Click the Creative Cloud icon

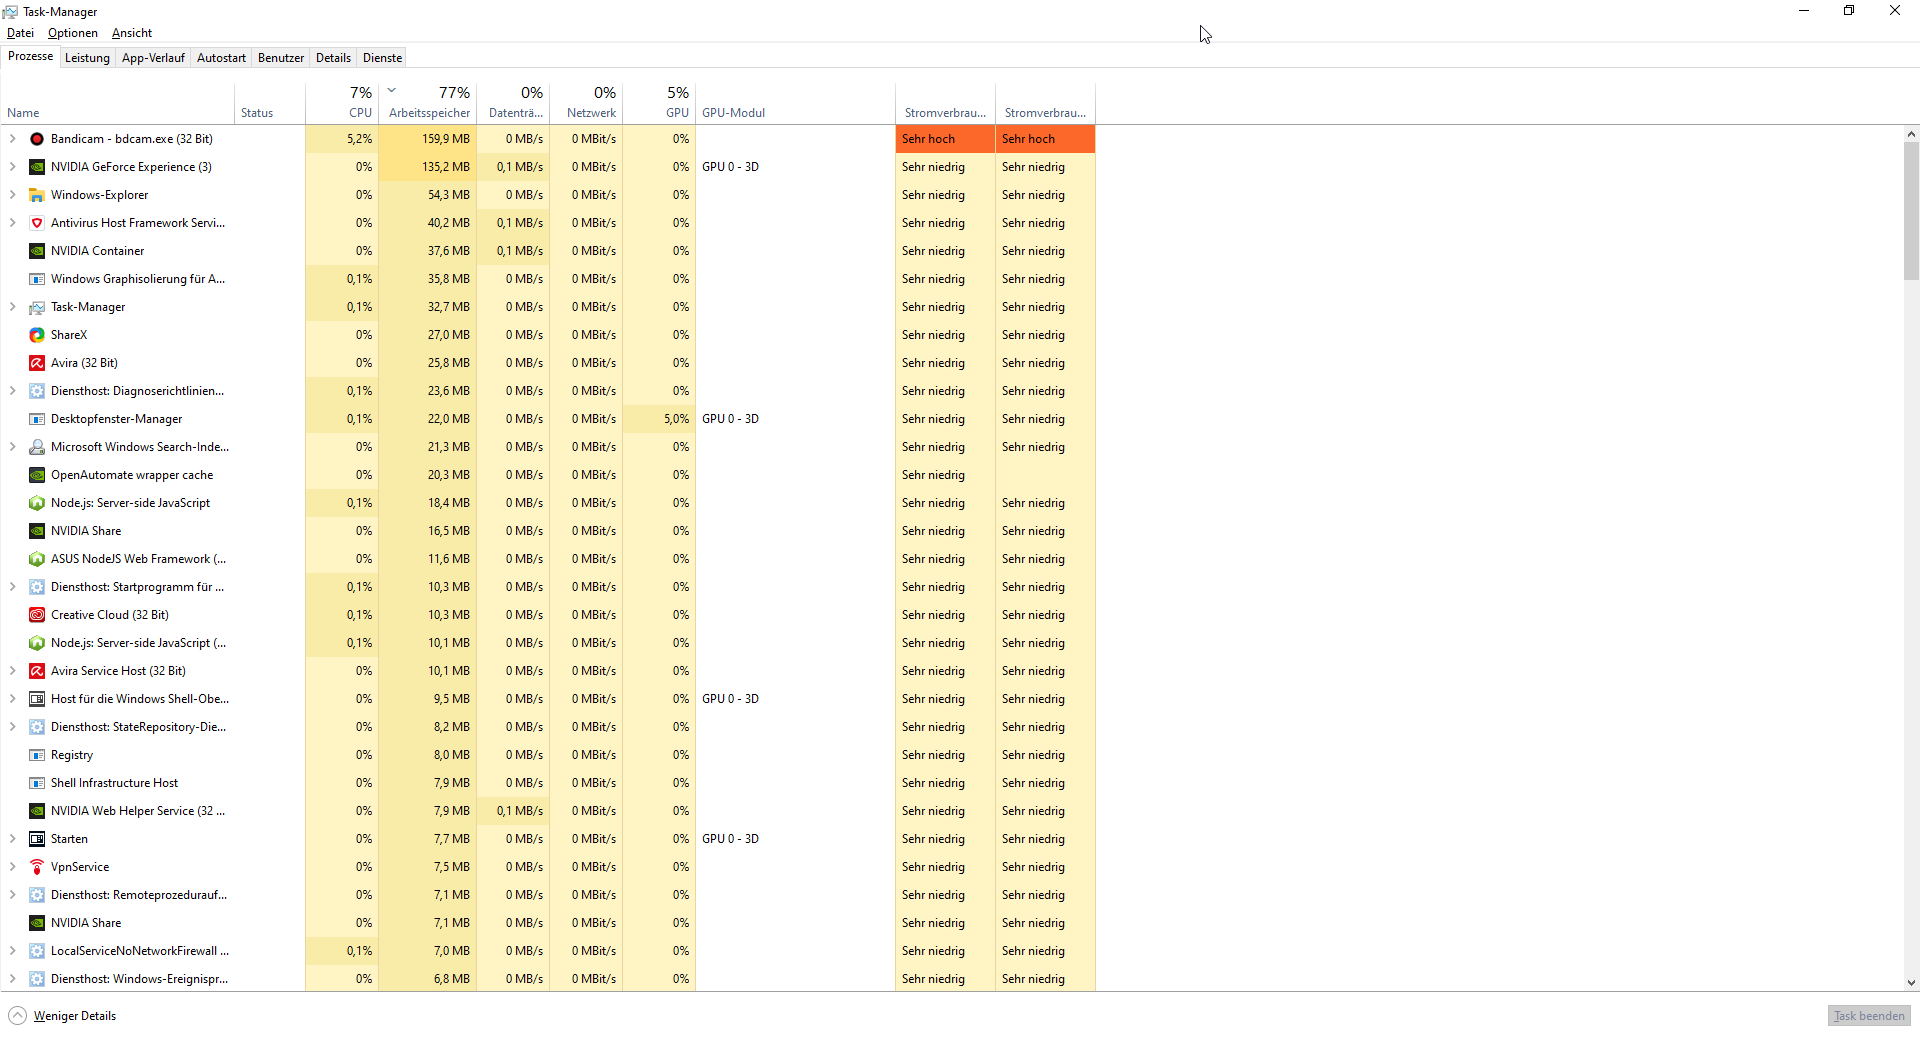(37, 615)
